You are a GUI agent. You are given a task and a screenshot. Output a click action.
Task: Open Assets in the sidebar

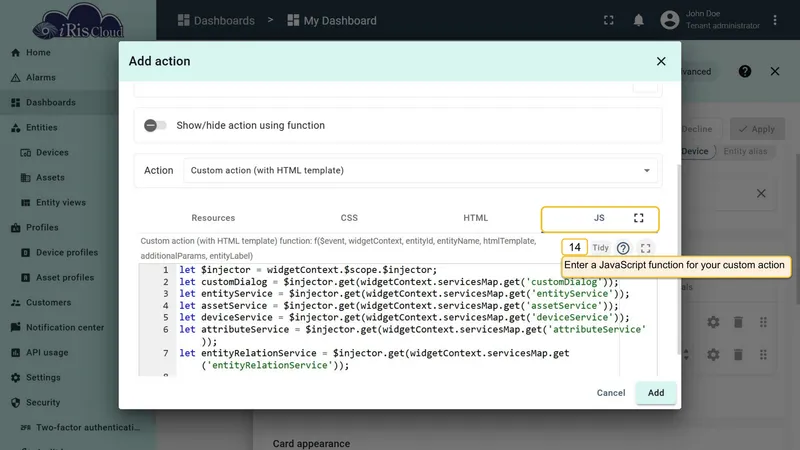tap(50, 178)
